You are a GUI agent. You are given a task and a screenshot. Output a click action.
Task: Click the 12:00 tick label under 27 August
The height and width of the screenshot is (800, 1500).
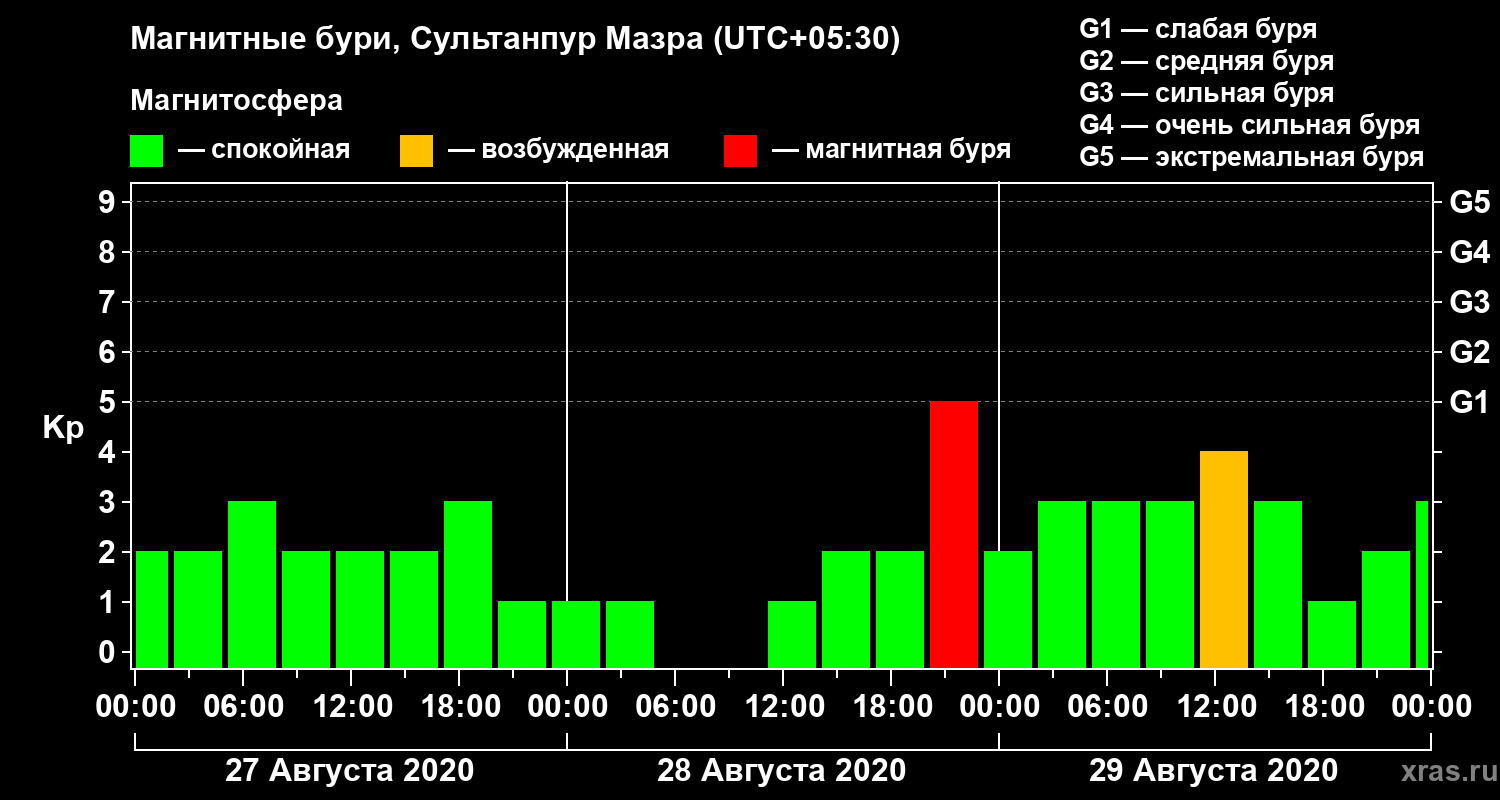point(352,706)
